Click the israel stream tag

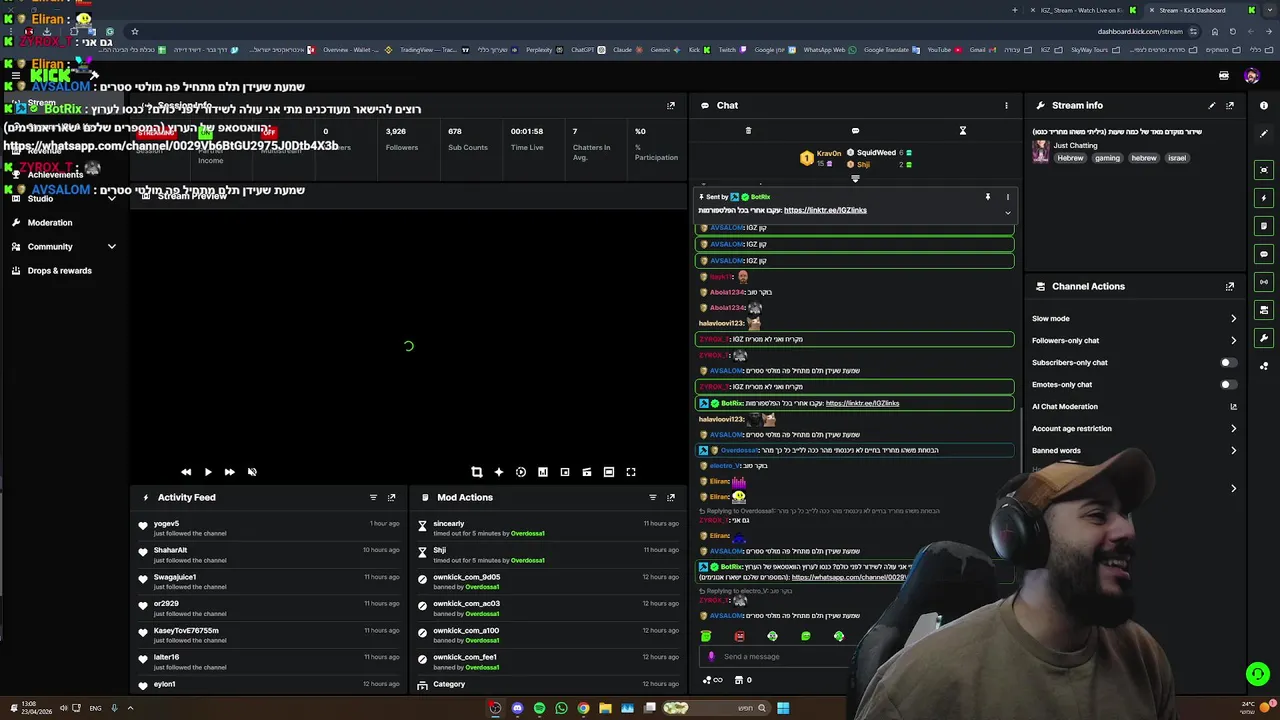[x=1177, y=158]
